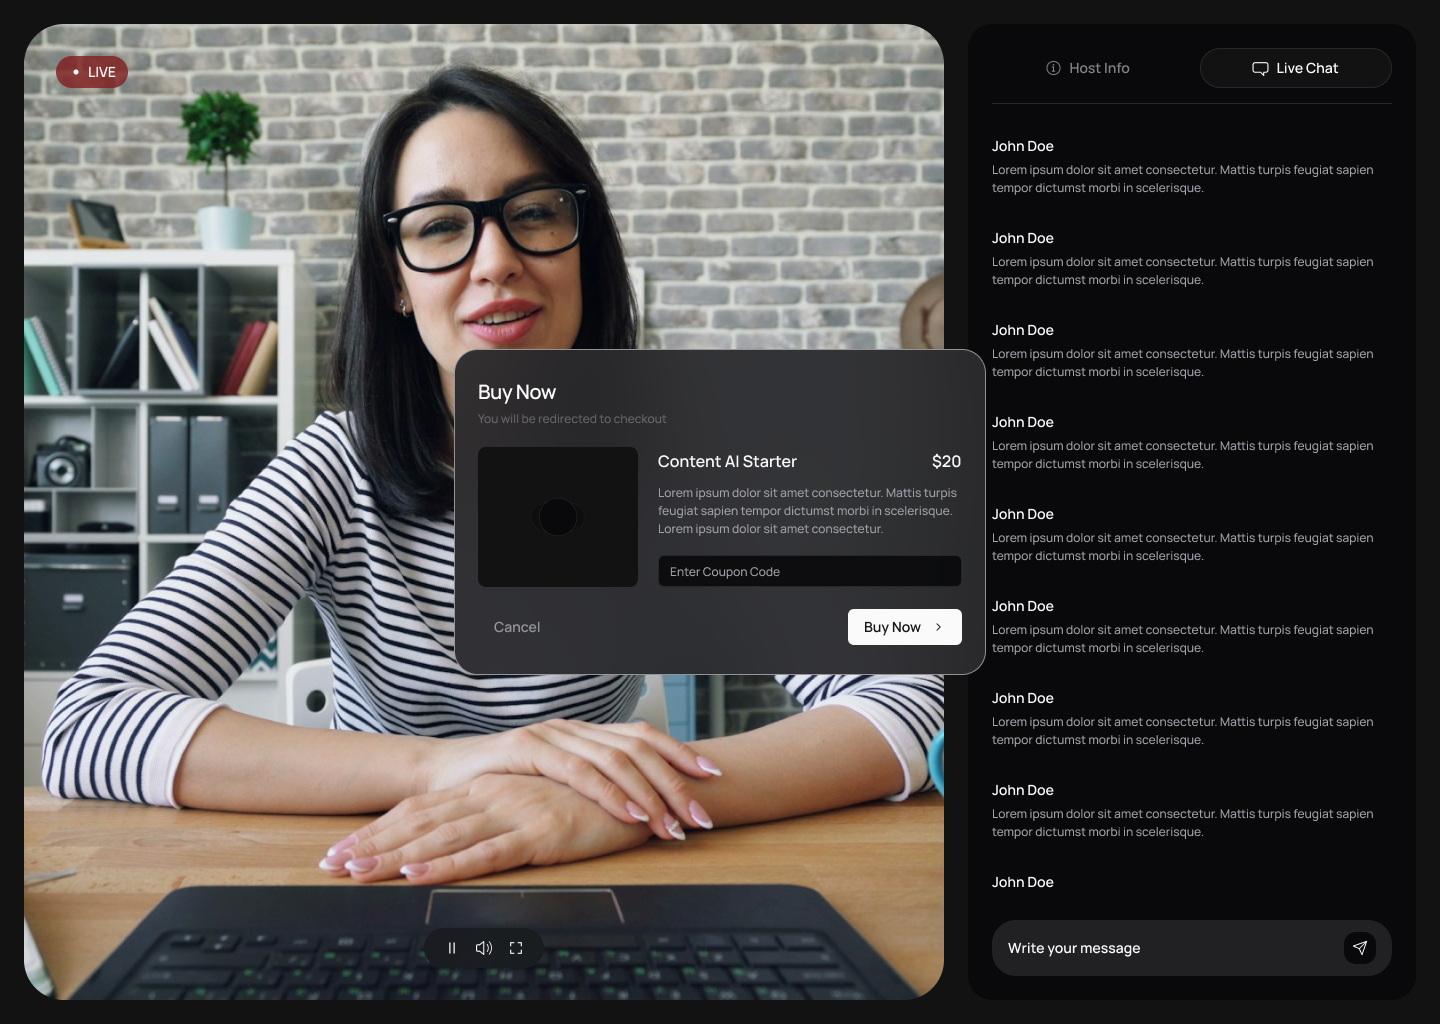Click the LIVE text on the badge
The height and width of the screenshot is (1024, 1440).
click(102, 72)
